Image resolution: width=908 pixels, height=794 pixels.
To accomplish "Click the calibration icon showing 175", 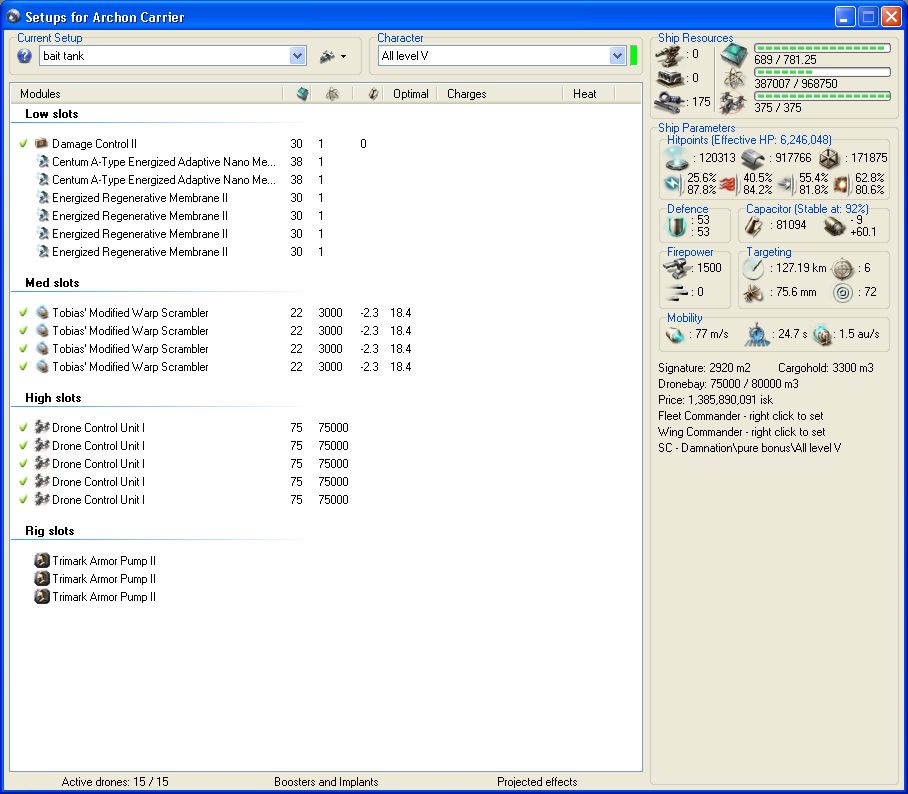I will [669, 103].
